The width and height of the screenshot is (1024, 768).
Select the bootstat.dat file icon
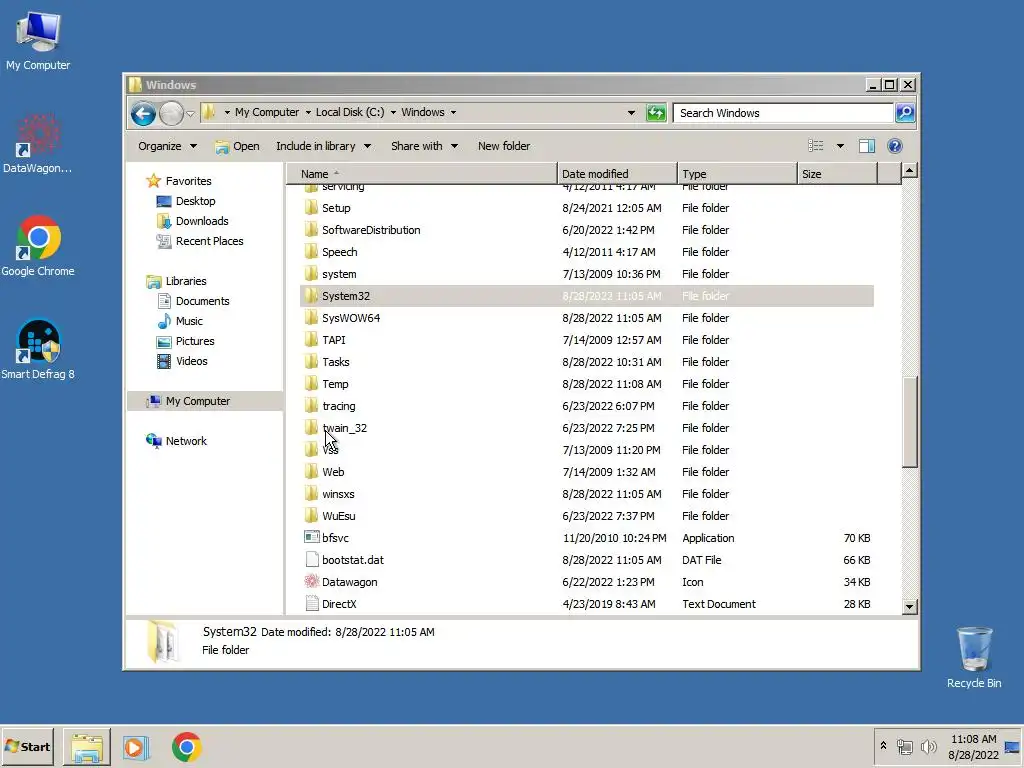coord(312,560)
